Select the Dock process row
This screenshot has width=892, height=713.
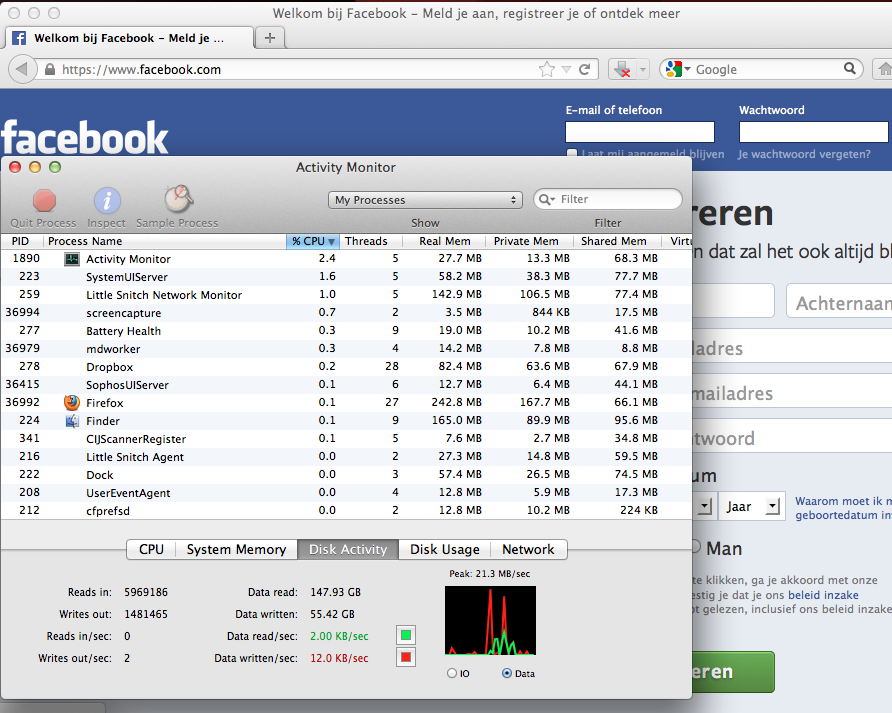(346, 475)
